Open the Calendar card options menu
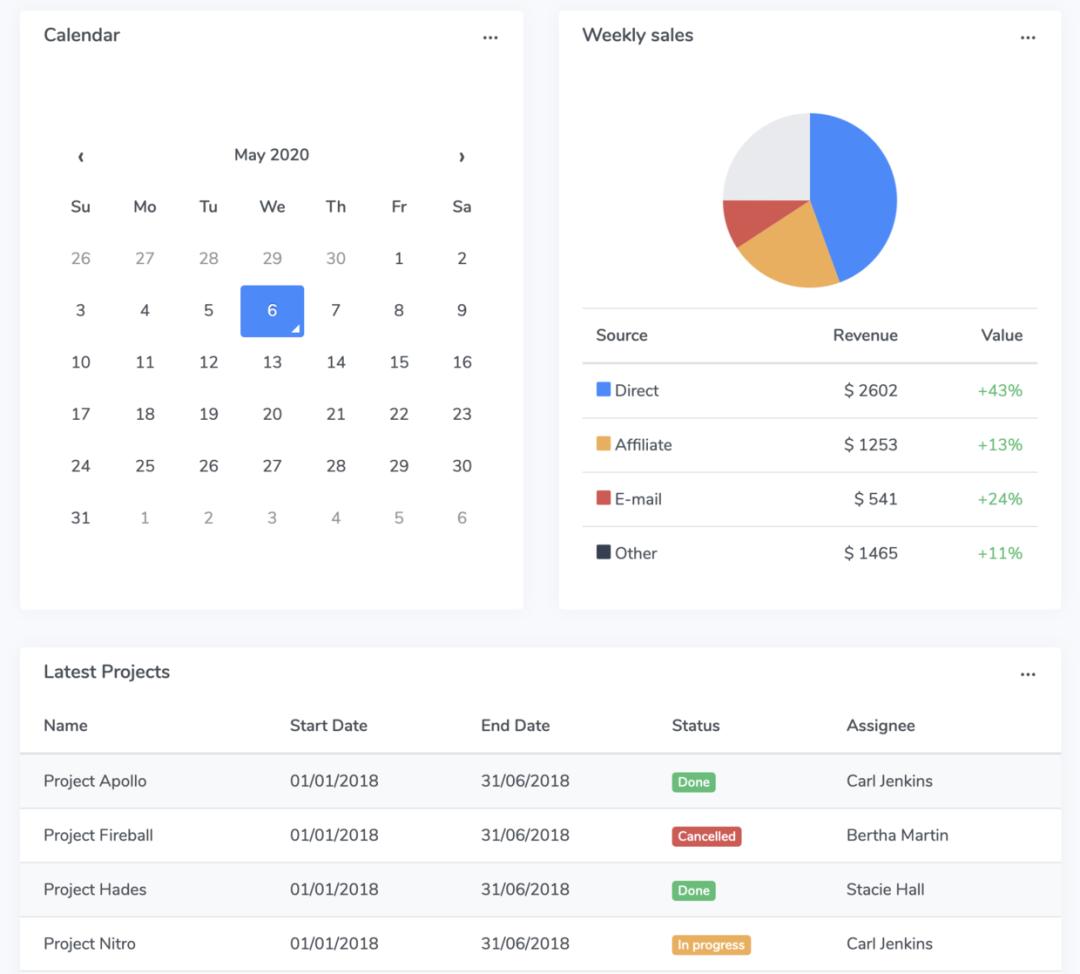1080x974 pixels. click(490, 37)
